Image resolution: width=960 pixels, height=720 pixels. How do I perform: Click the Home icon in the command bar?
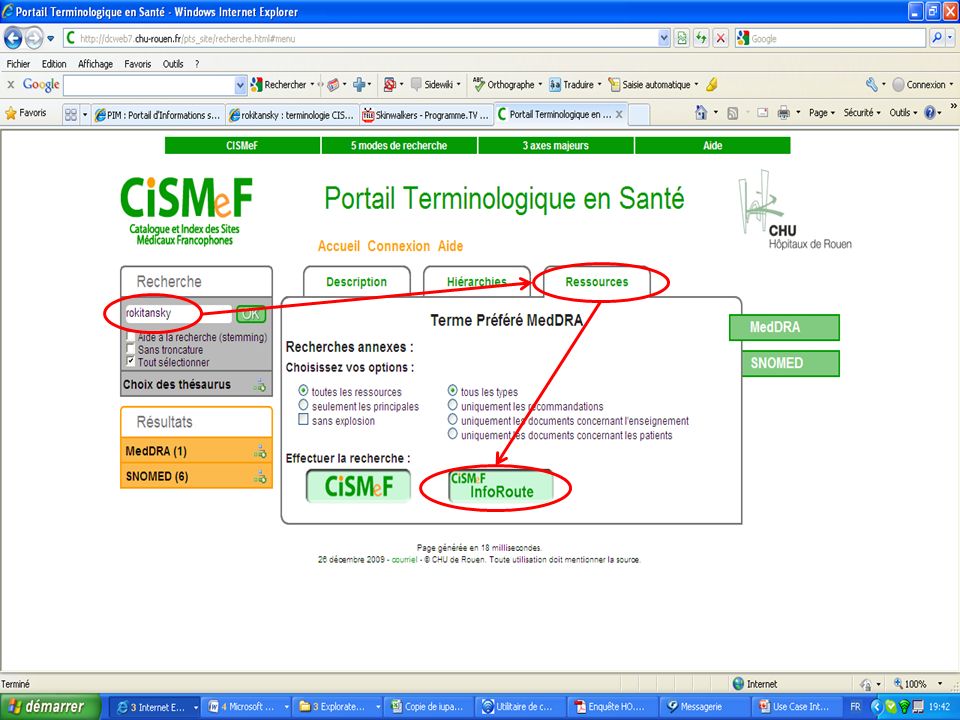click(x=702, y=113)
